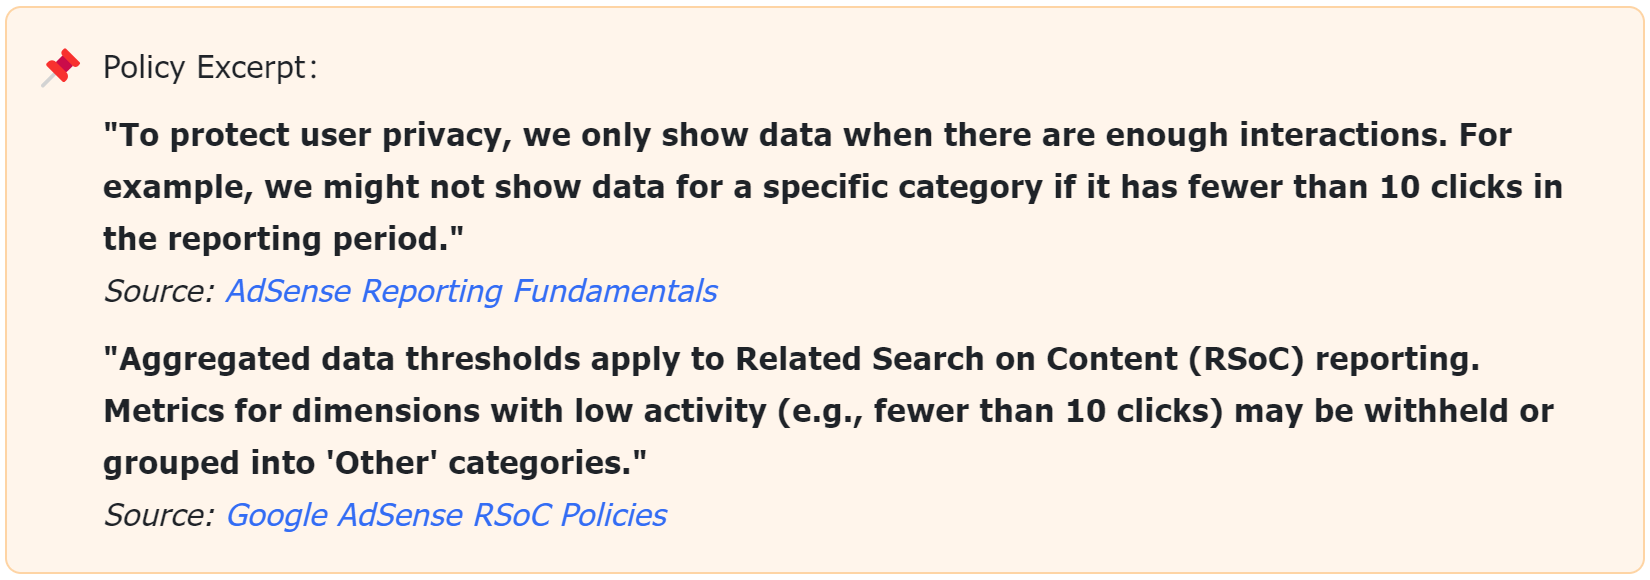Click the "(RSoC)" abbreviation in second quote

tap(1246, 359)
